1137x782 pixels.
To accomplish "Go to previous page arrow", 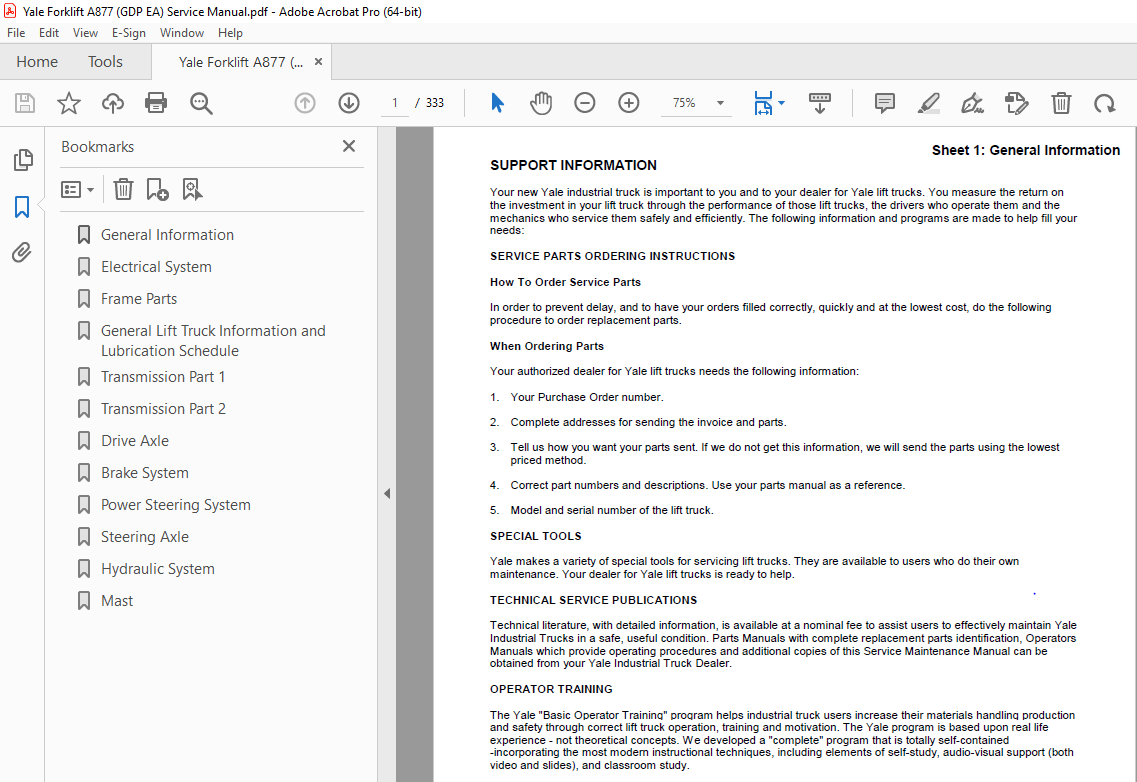I will [x=305, y=103].
